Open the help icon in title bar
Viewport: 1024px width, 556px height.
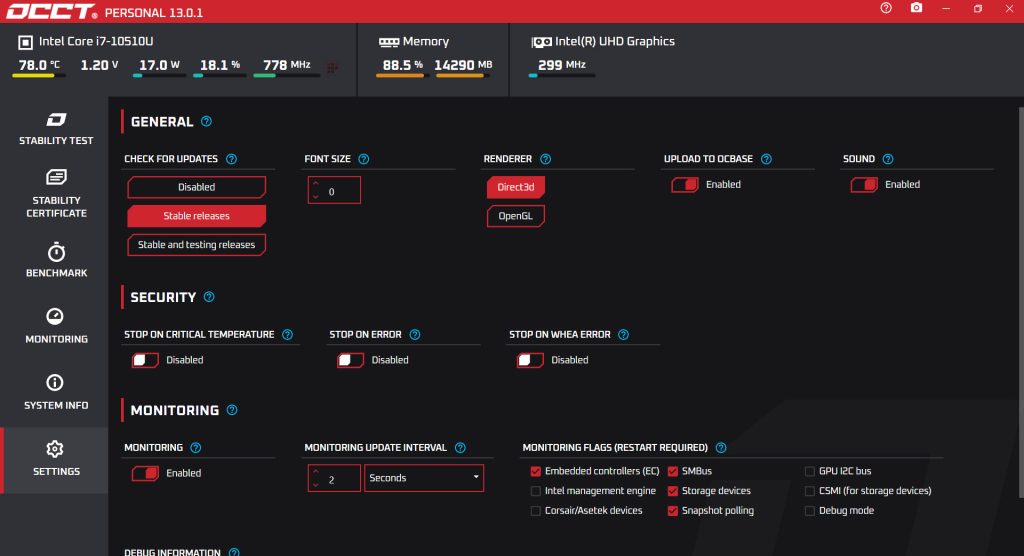[886, 8]
